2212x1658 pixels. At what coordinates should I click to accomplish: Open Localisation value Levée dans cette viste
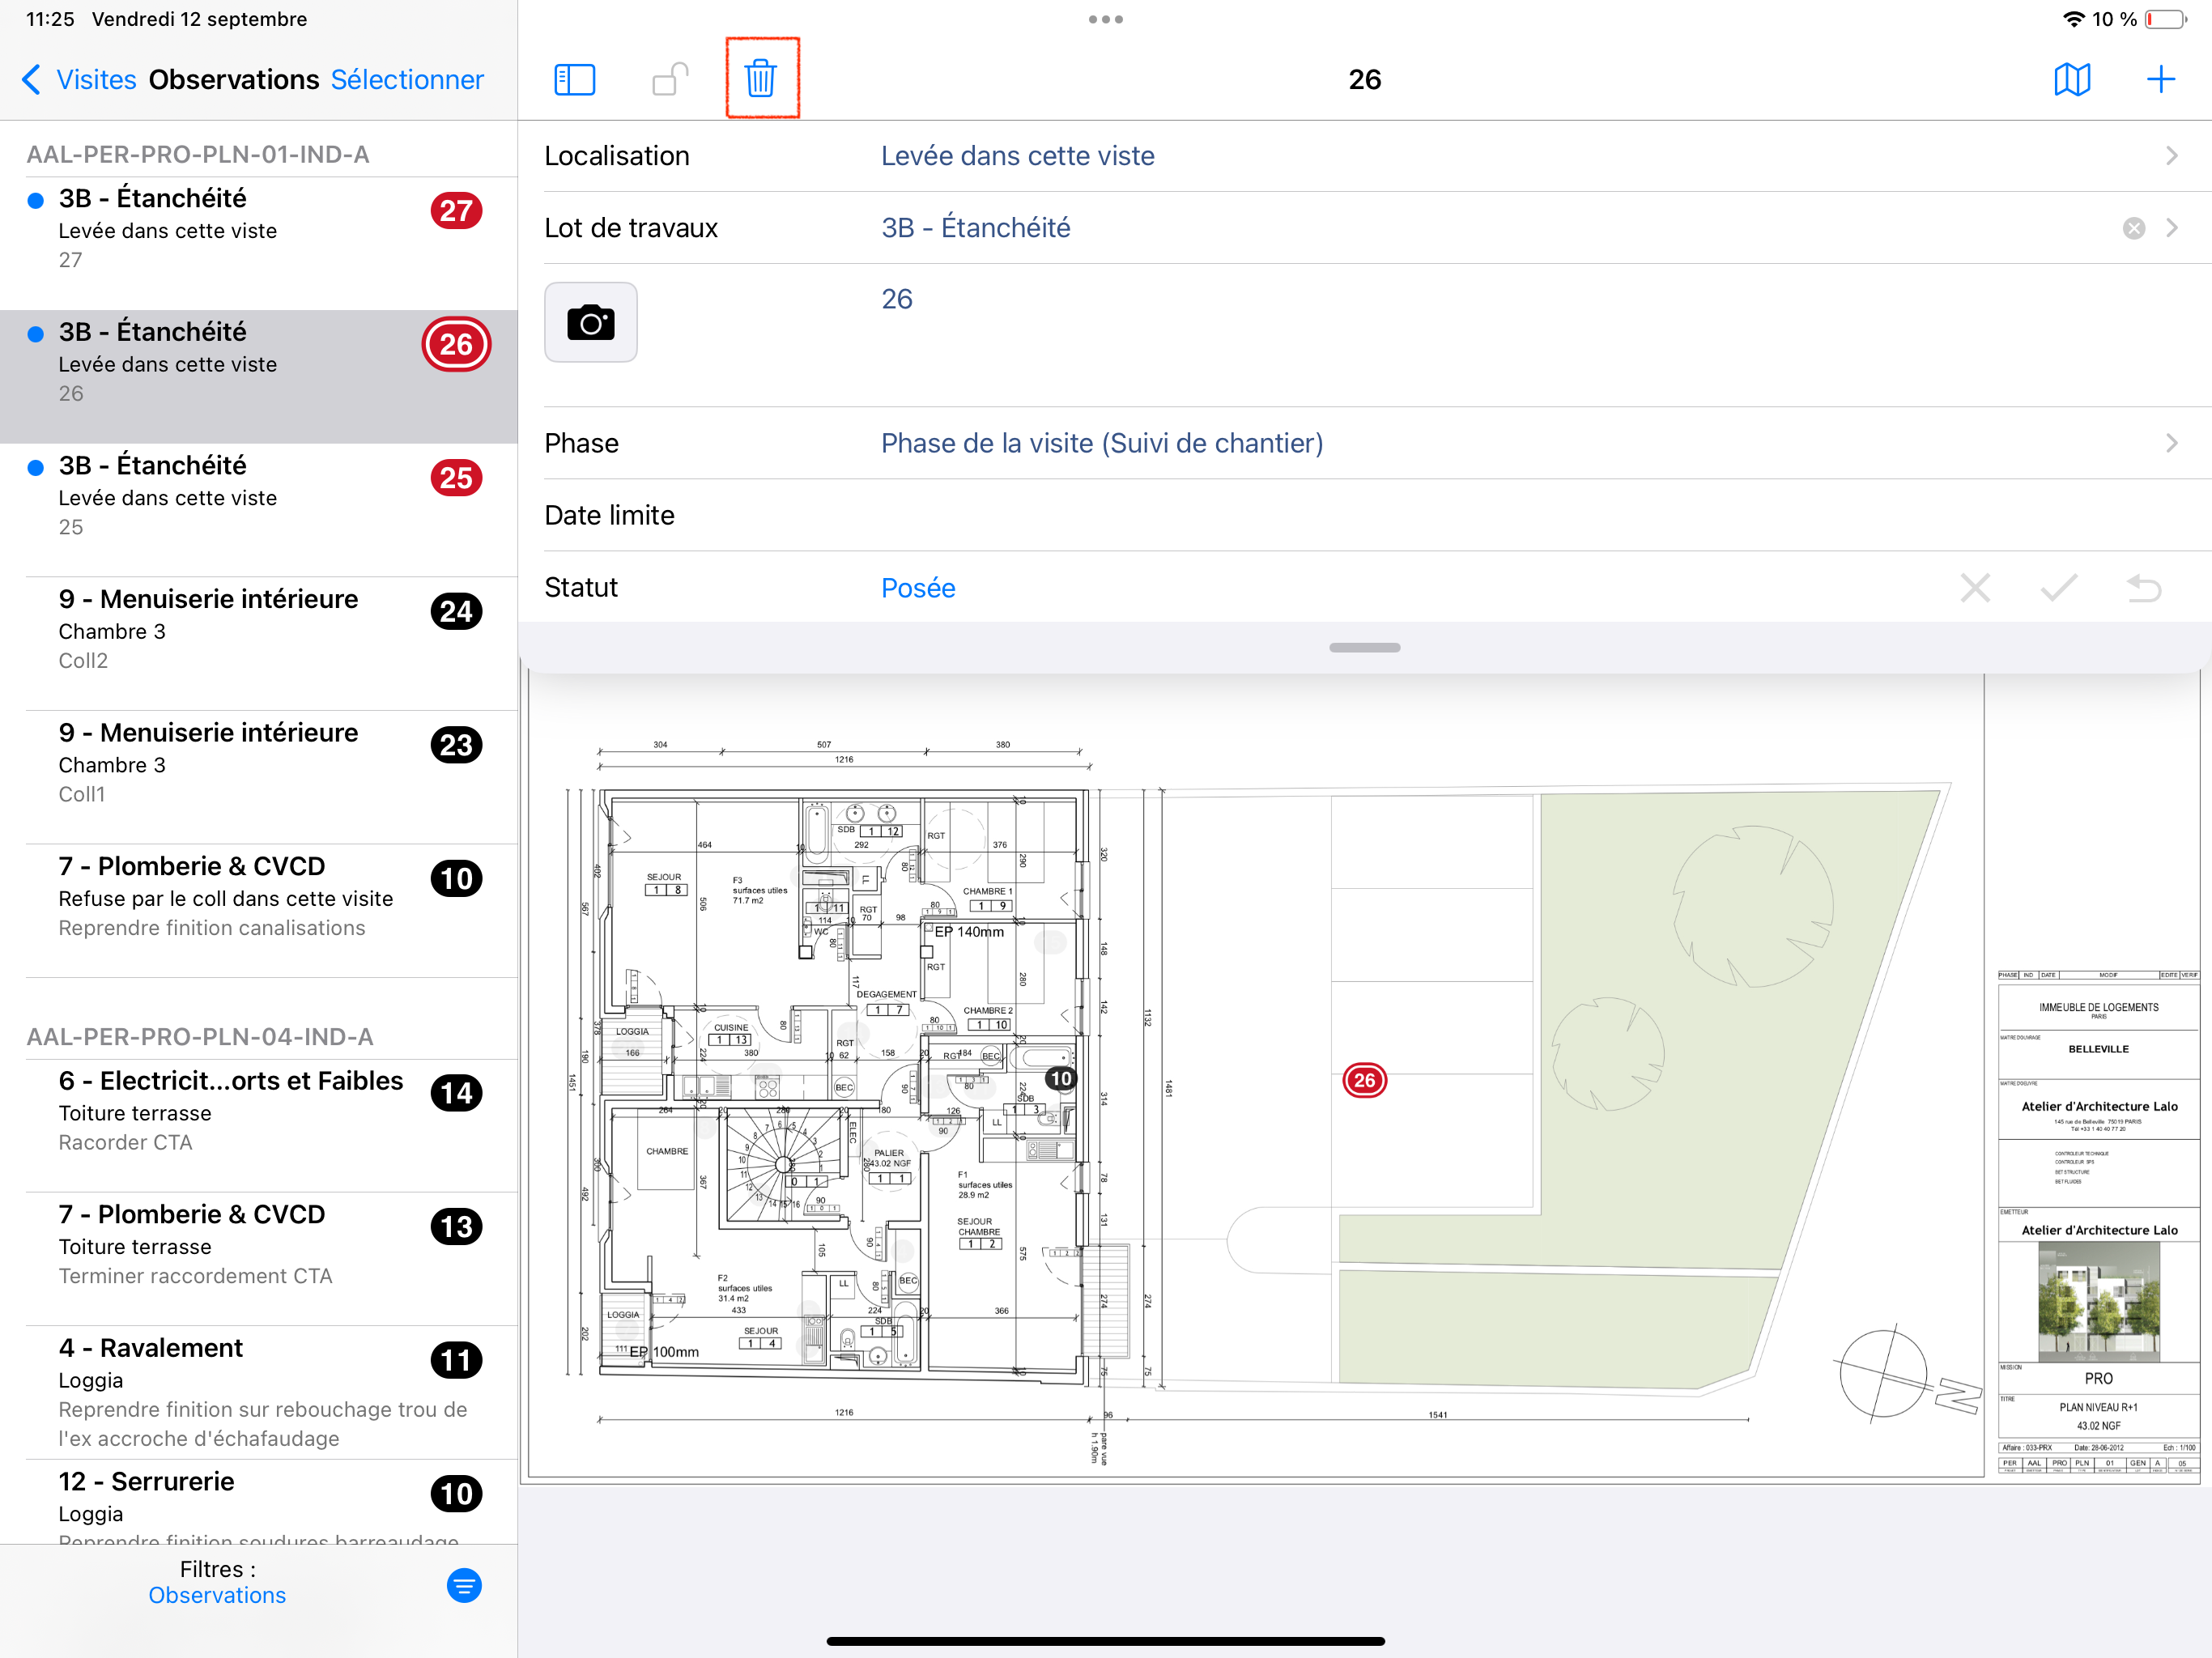(1017, 156)
